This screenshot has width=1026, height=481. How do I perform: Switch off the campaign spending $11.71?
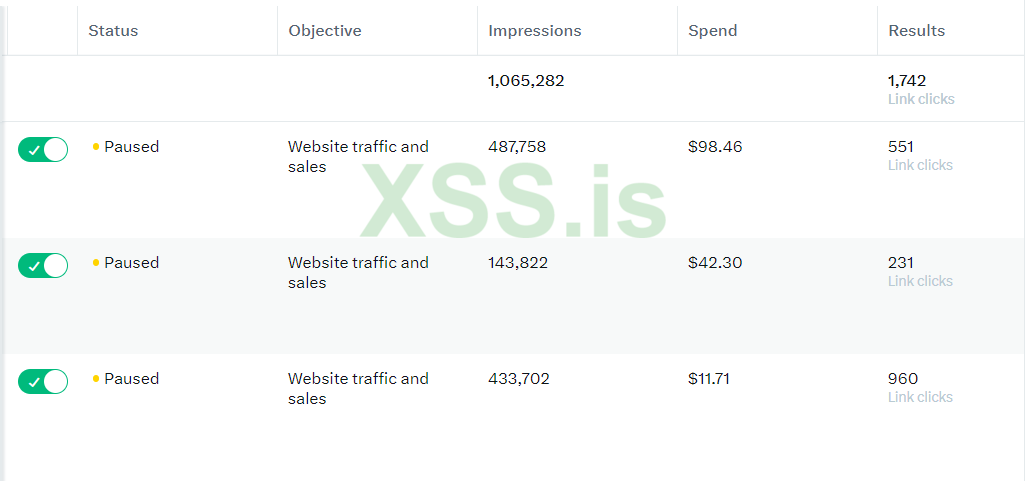click(x=43, y=381)
